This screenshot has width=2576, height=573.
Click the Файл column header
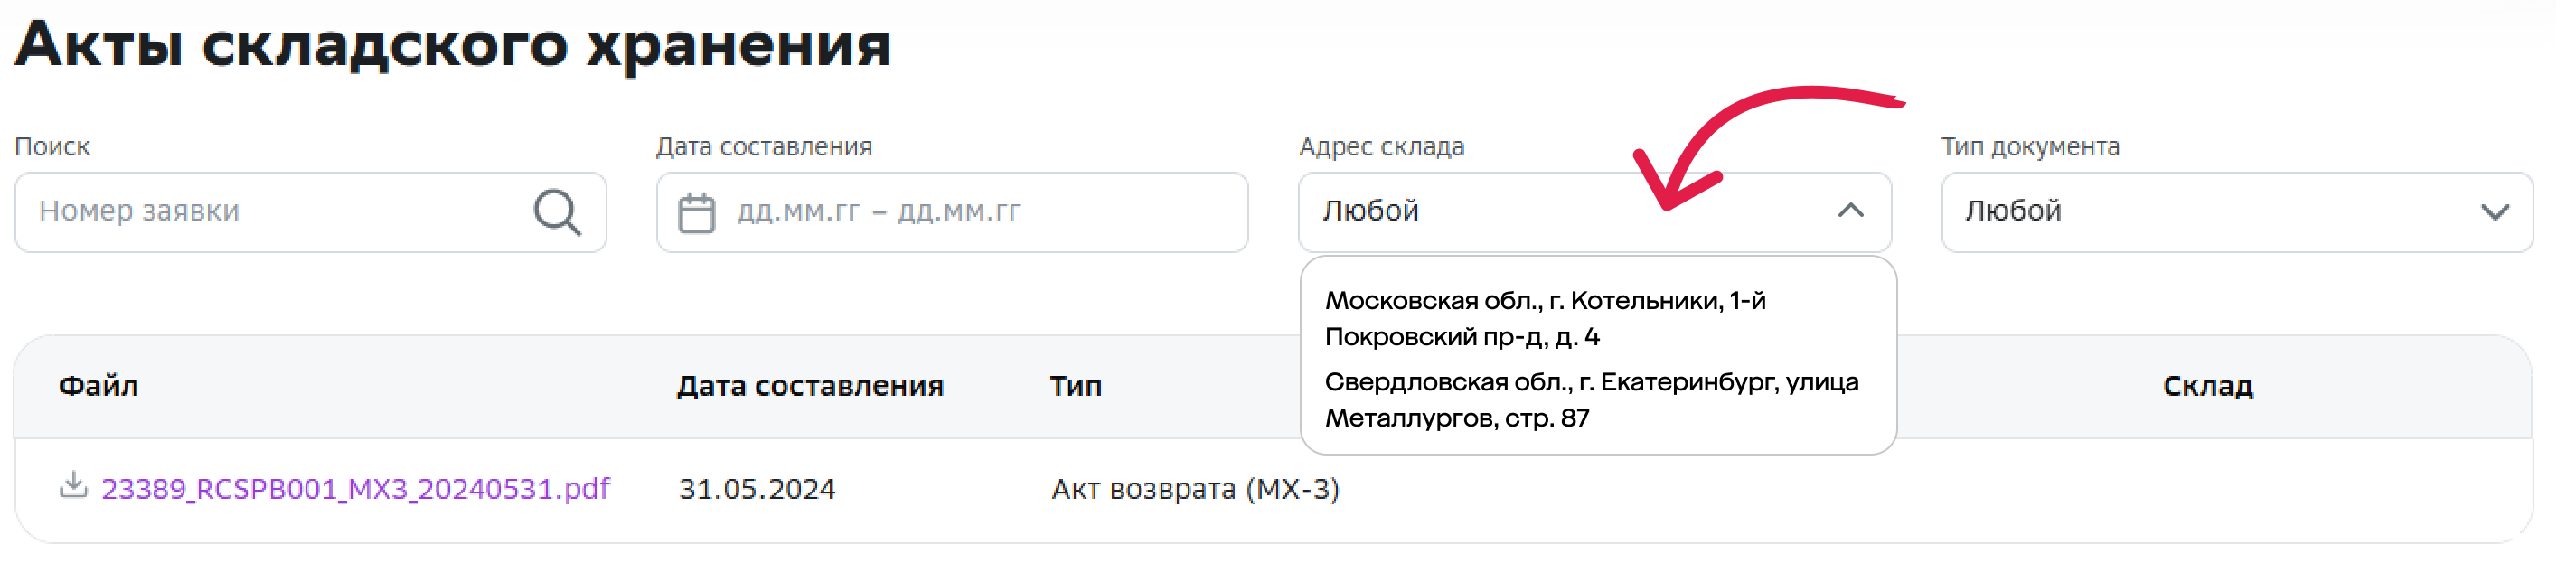tap(99, 388)
